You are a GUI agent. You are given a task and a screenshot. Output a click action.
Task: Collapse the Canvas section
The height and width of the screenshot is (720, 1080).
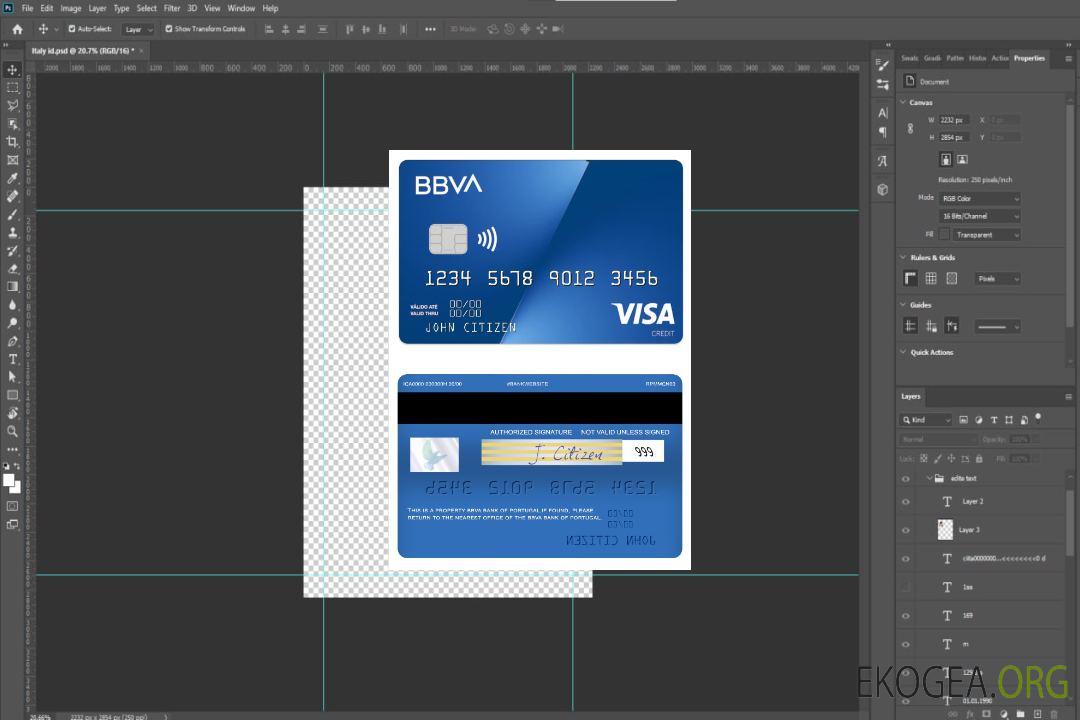coord(903,102)
